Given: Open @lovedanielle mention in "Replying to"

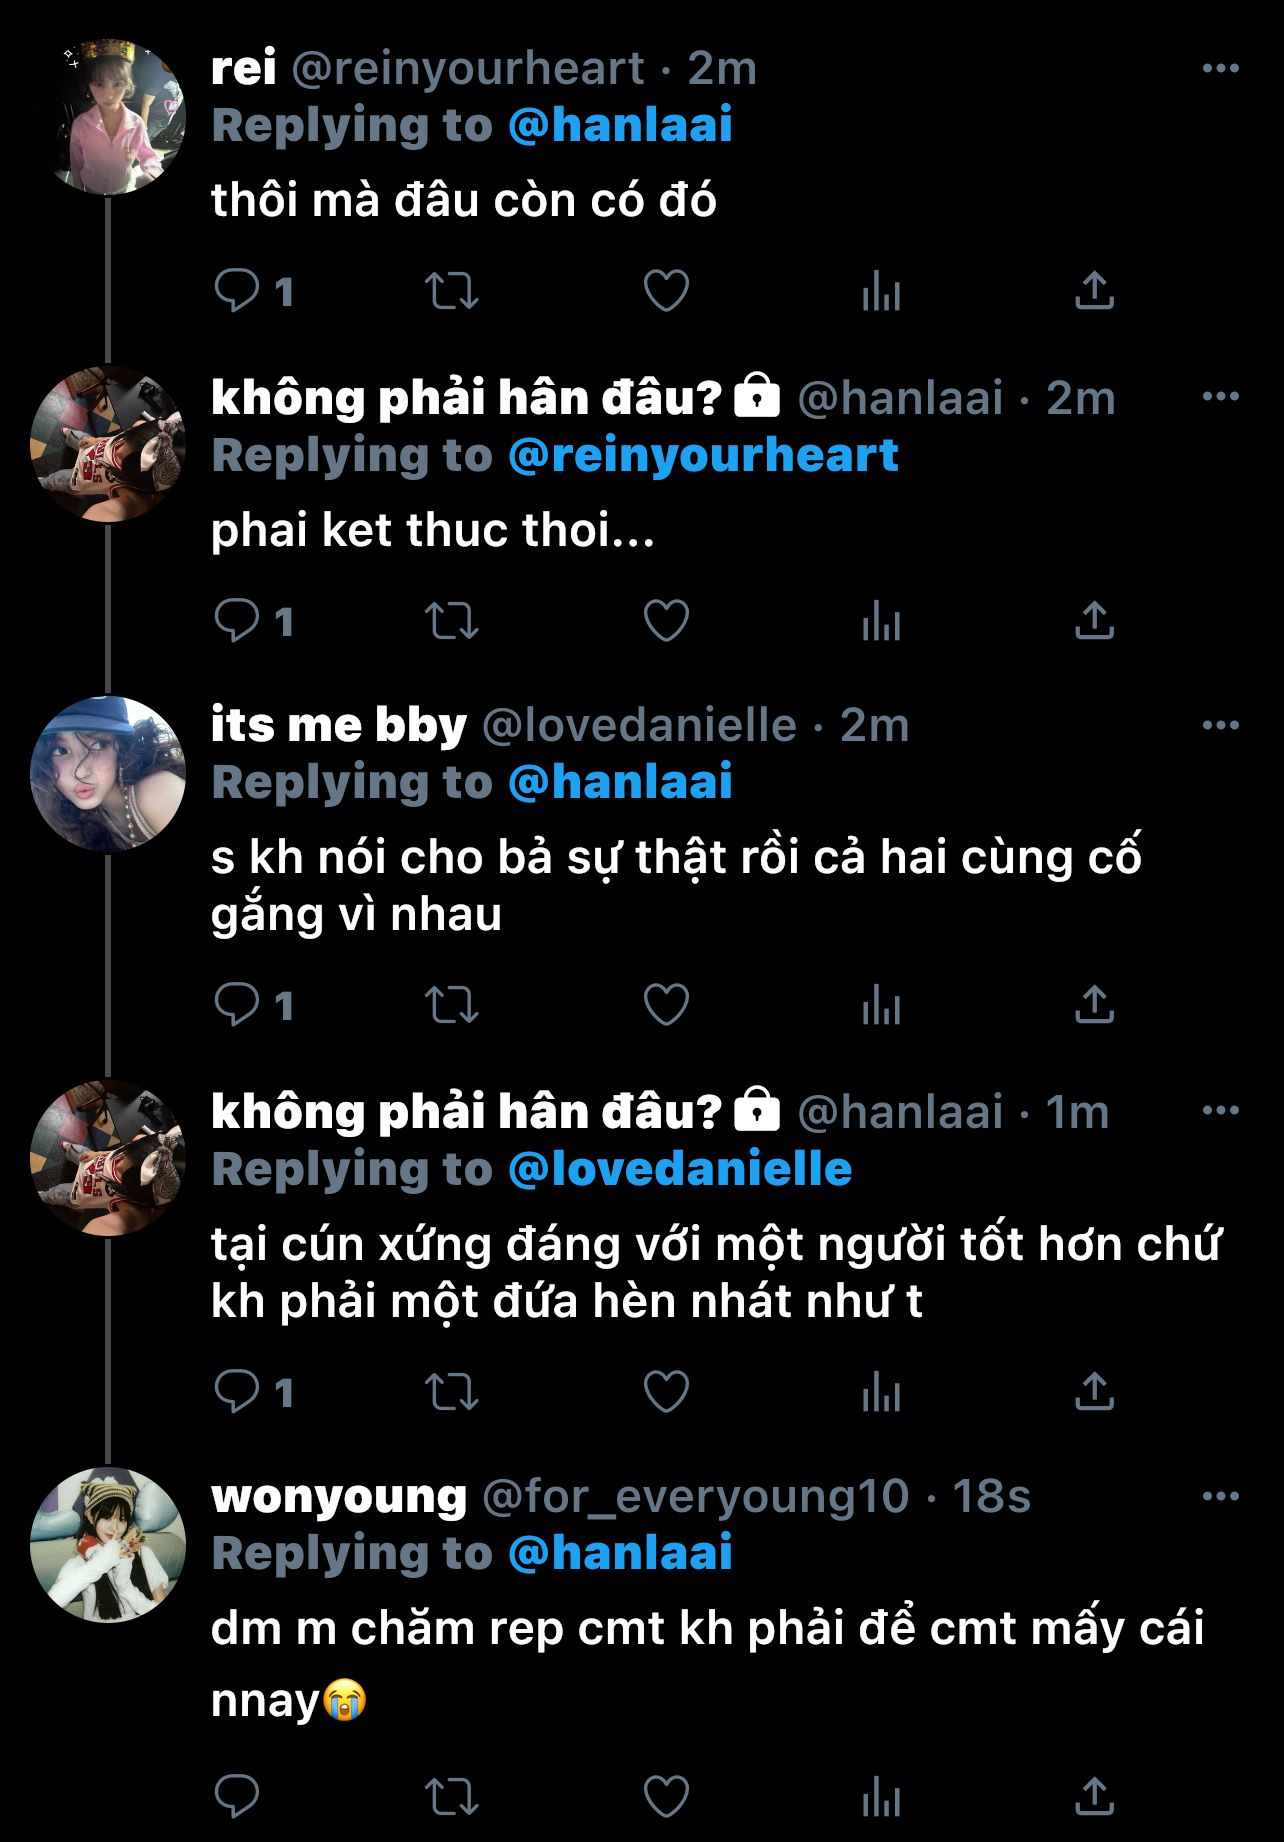Looking at the screenshot, I should 680,1169.
